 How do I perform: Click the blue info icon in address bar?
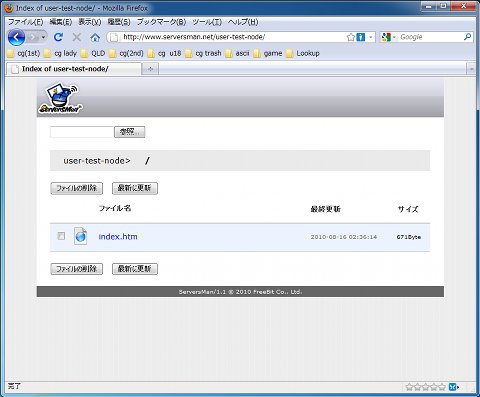(361, 37)
